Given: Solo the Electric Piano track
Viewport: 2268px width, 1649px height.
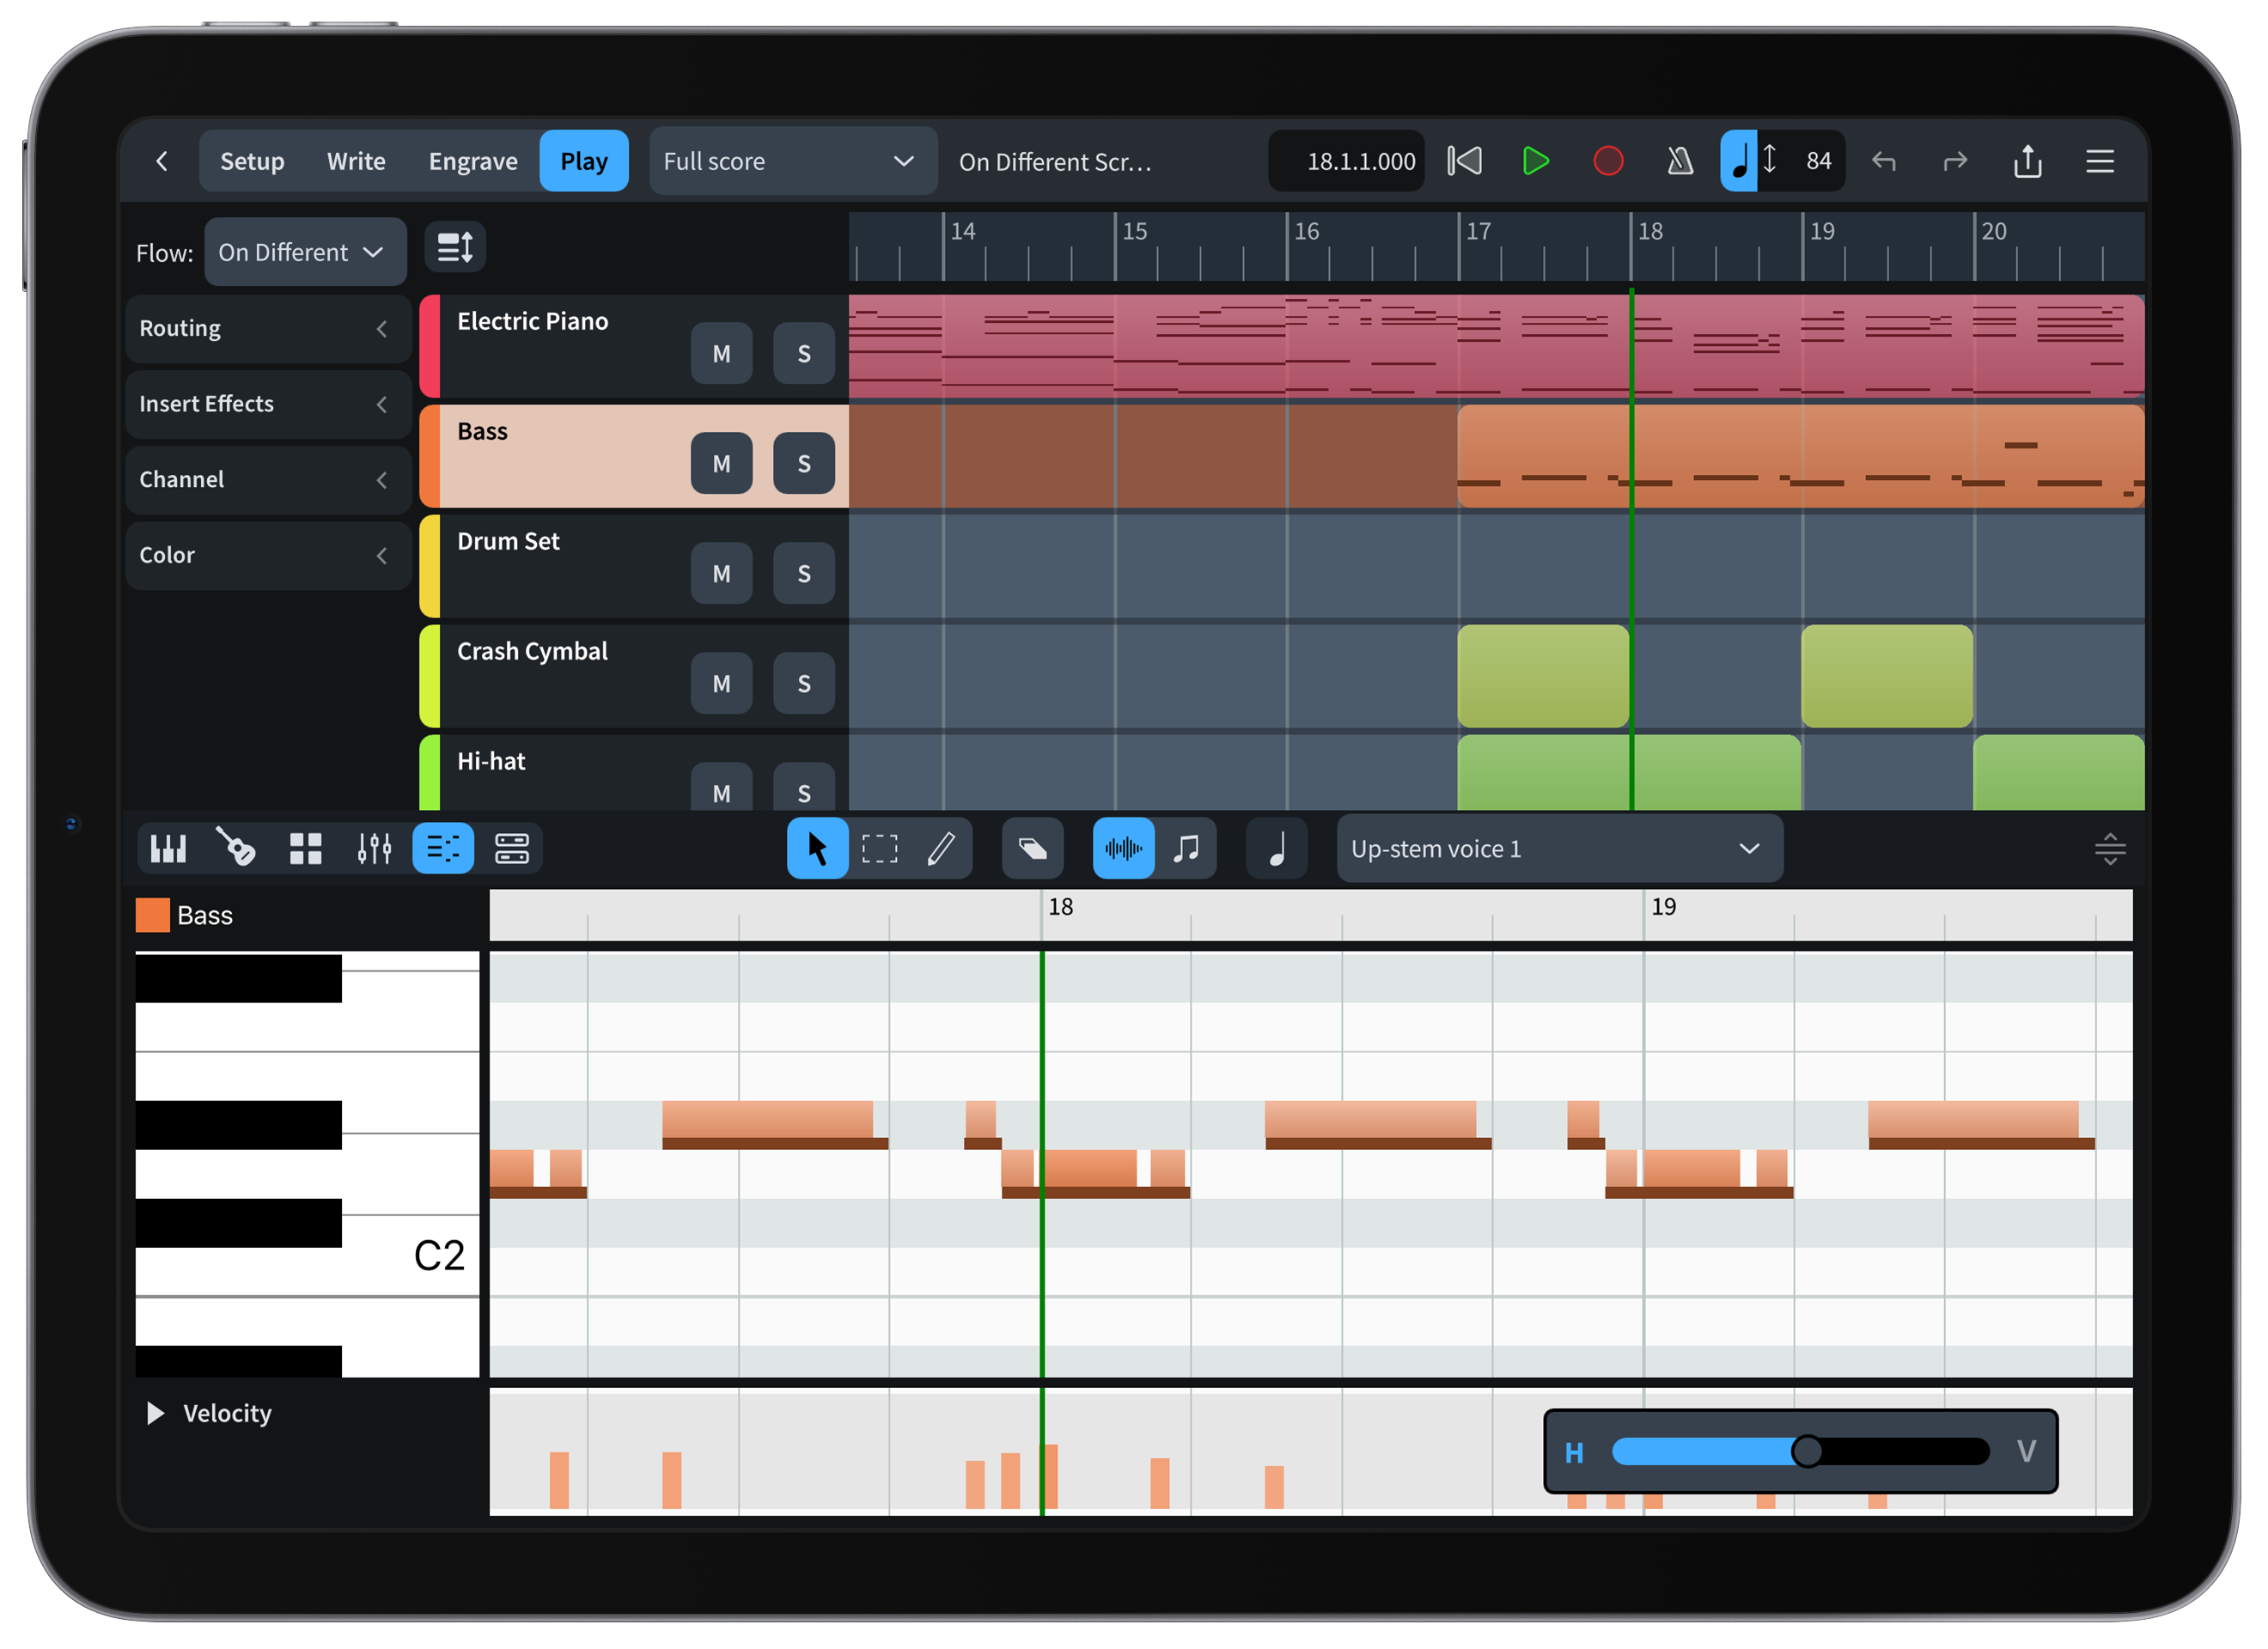Looking at the screenshot, I should (803, 353).
